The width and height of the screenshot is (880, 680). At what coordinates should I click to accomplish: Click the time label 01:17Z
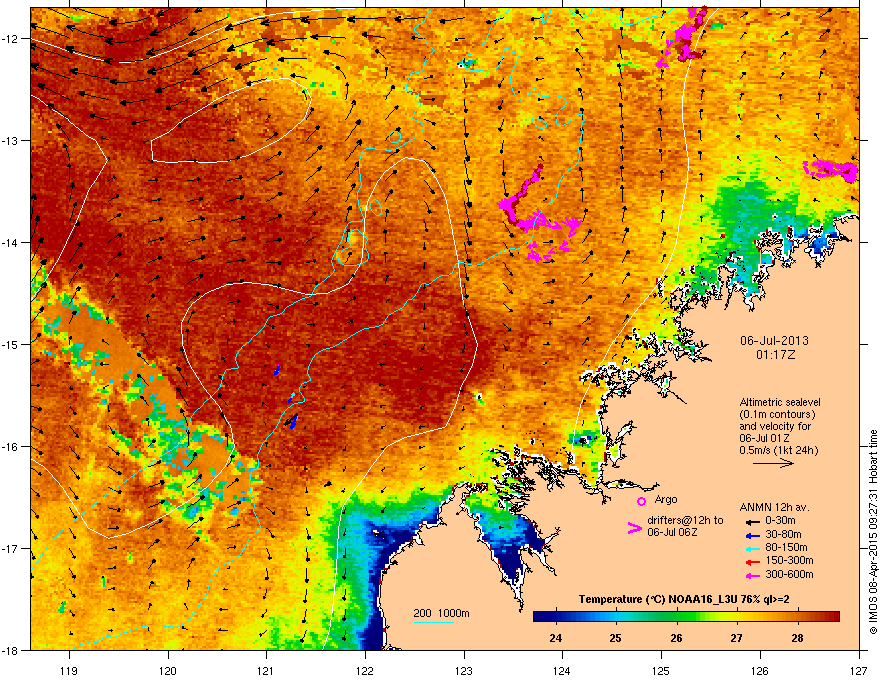775,355
